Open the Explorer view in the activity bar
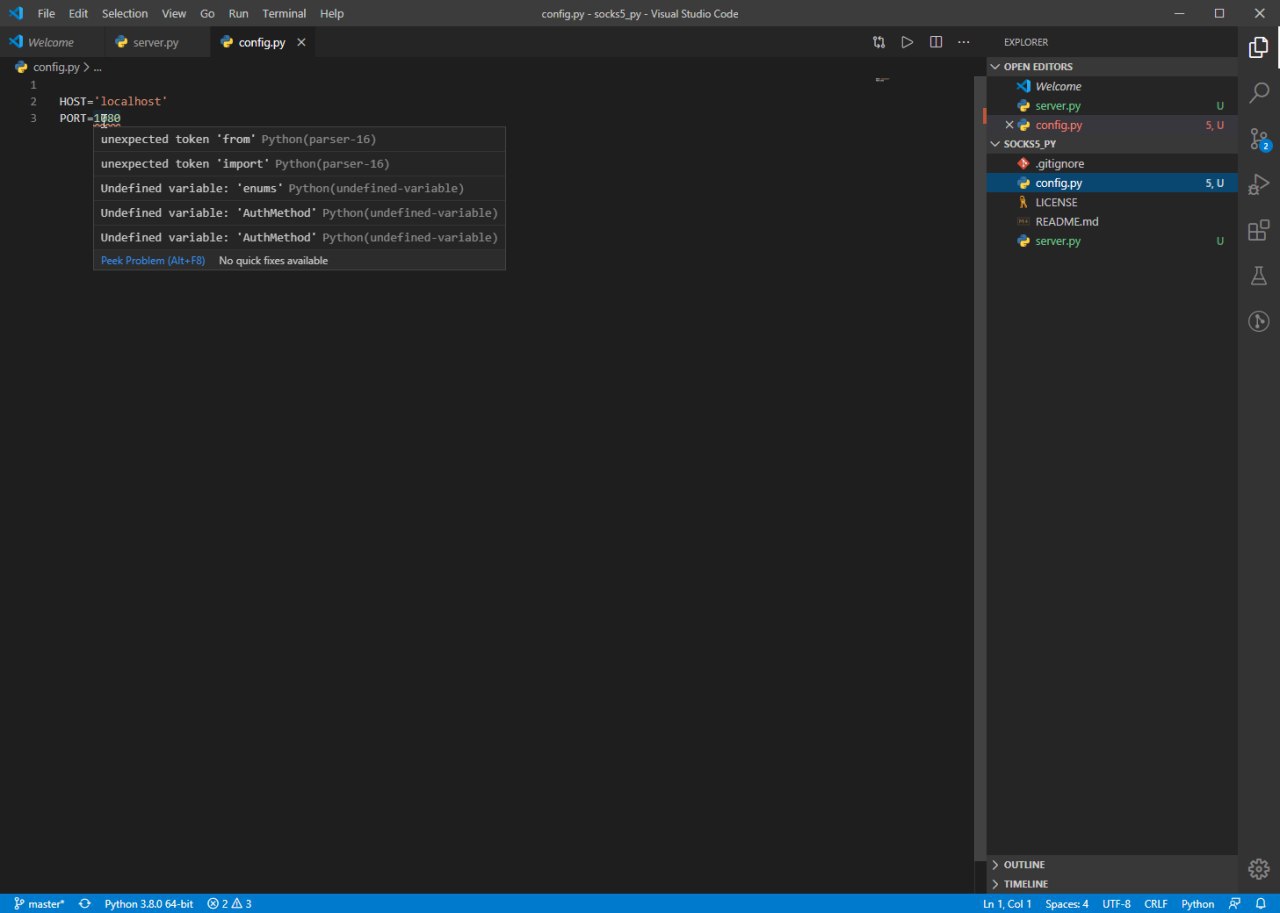Image resolution: width=1280 pixels, height=913 pixels. pyautogui.click(x=1259, y=46)
